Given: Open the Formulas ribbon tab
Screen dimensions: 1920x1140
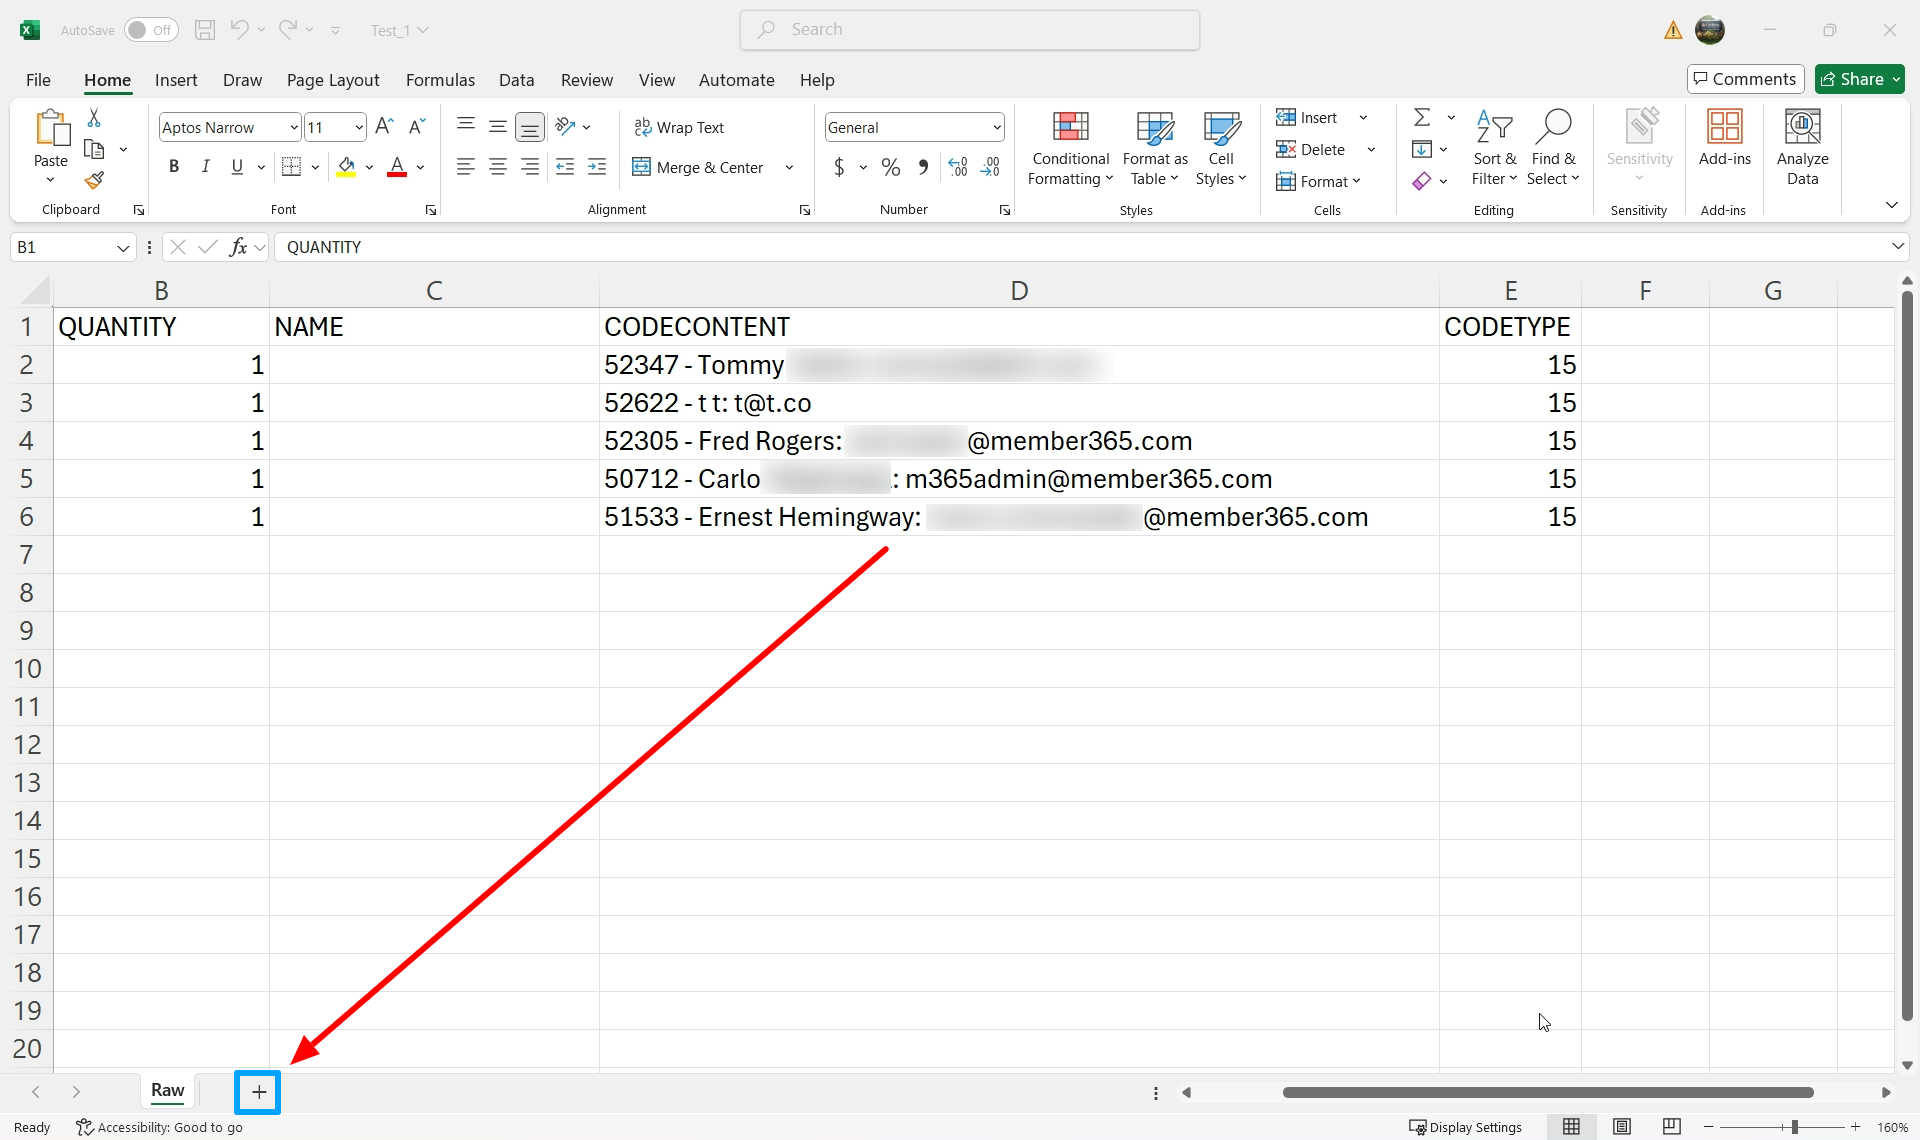Looking at the screenshot, I should click(440, 80).
